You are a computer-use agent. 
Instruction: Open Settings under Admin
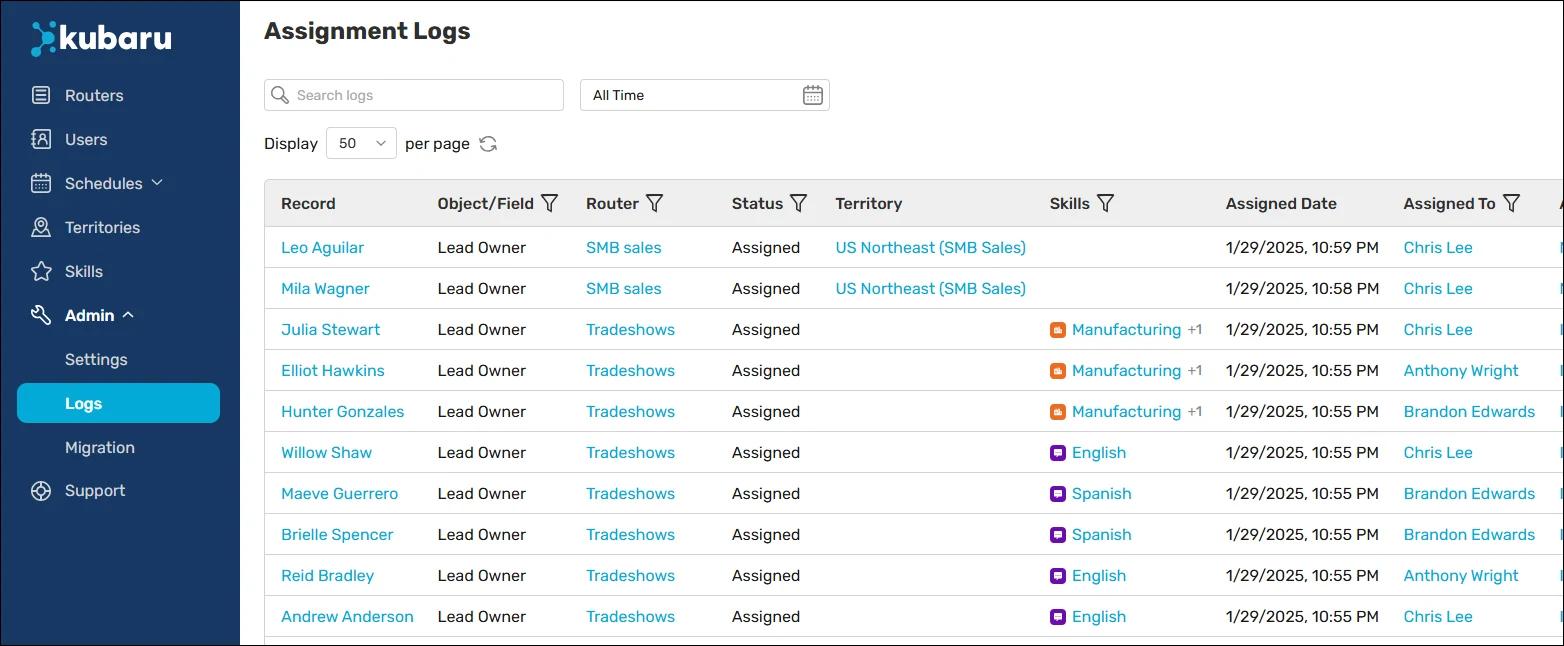point(96,360)
